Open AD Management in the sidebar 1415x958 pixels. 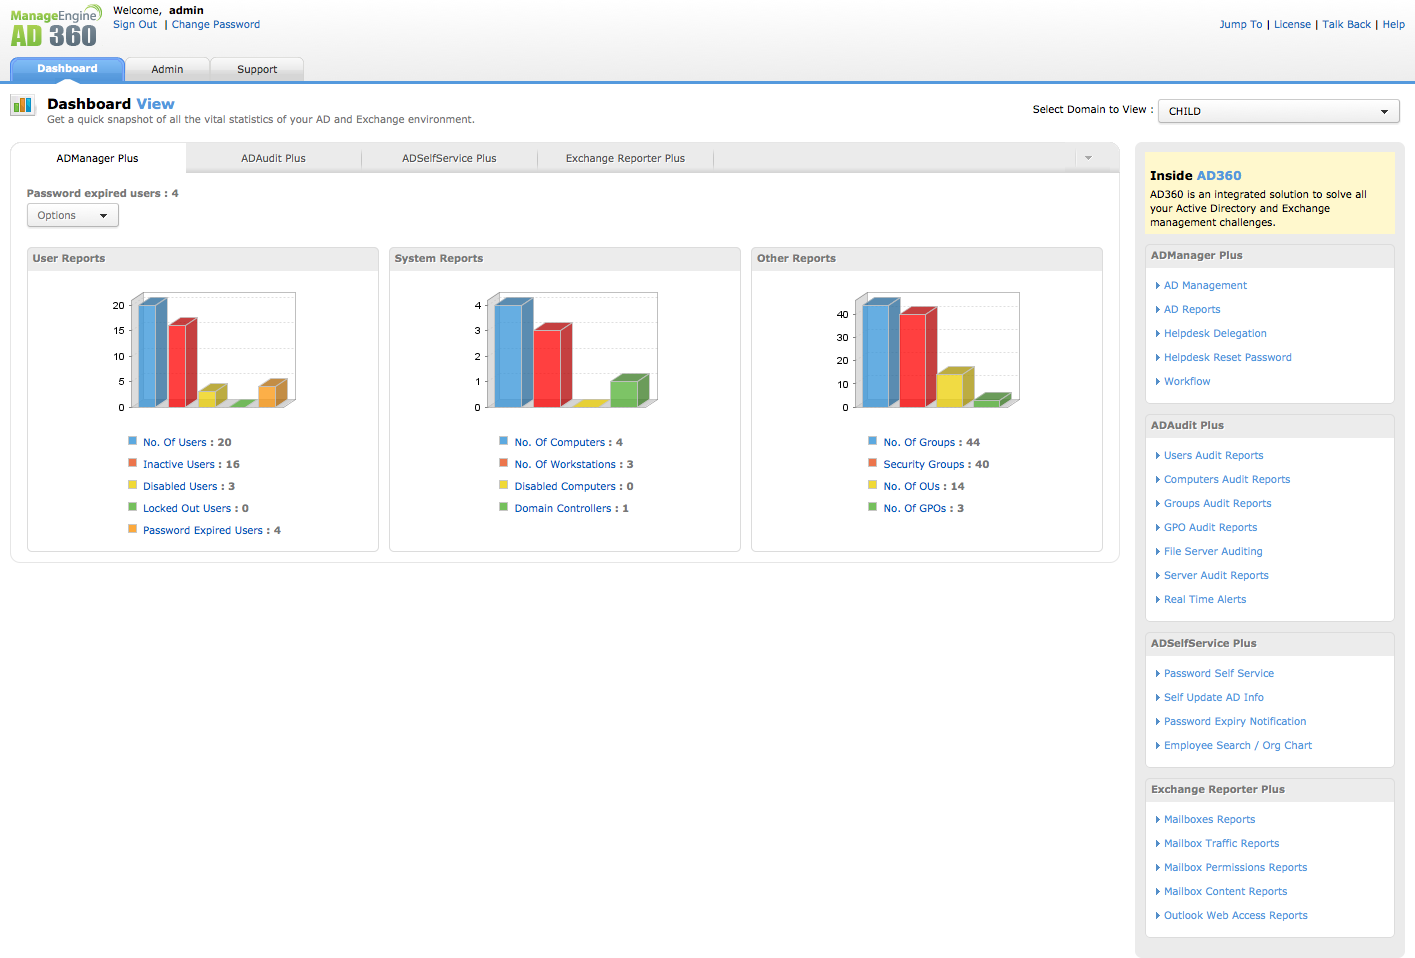pos(1205,285)
